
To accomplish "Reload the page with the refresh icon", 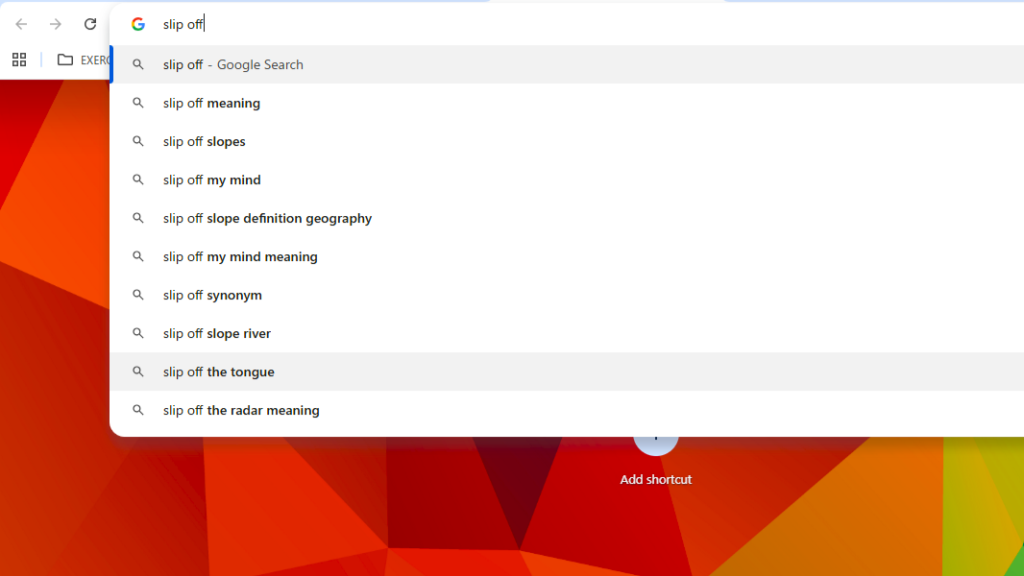I will (x=90, y=24).
